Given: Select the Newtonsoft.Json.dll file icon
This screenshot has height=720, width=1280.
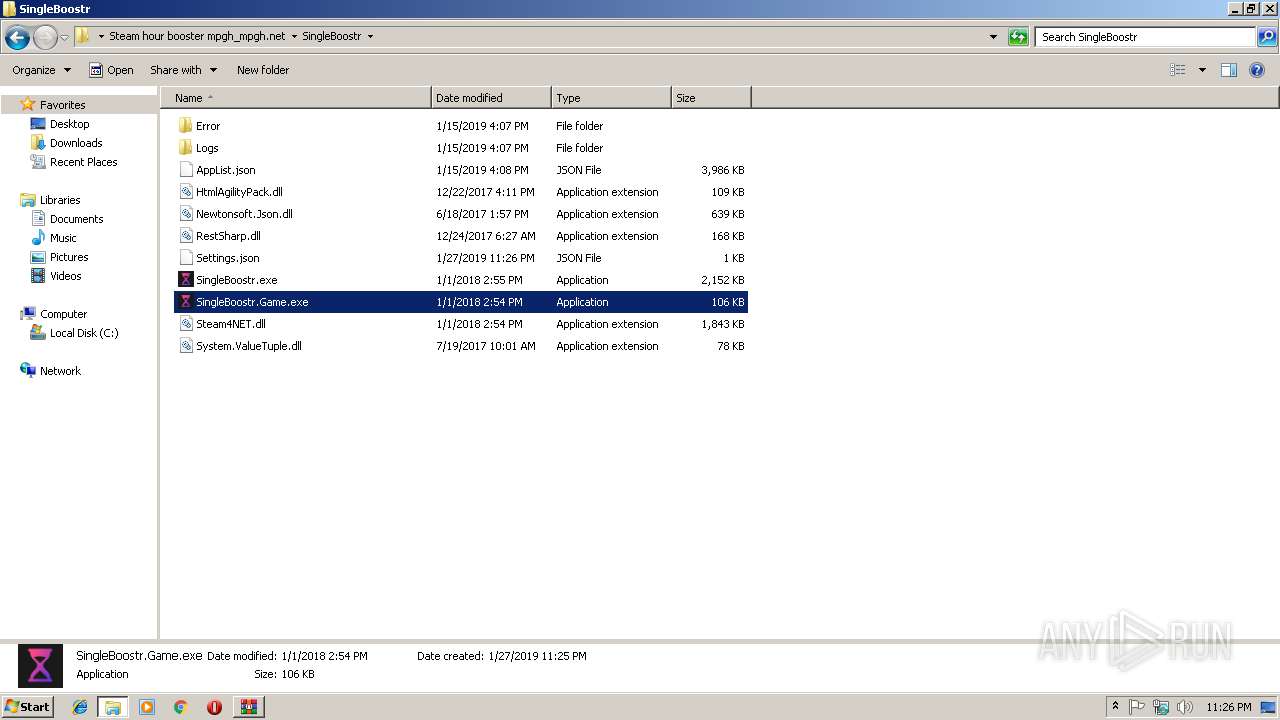Looking at the screenshot, I should tap(185, 214).
